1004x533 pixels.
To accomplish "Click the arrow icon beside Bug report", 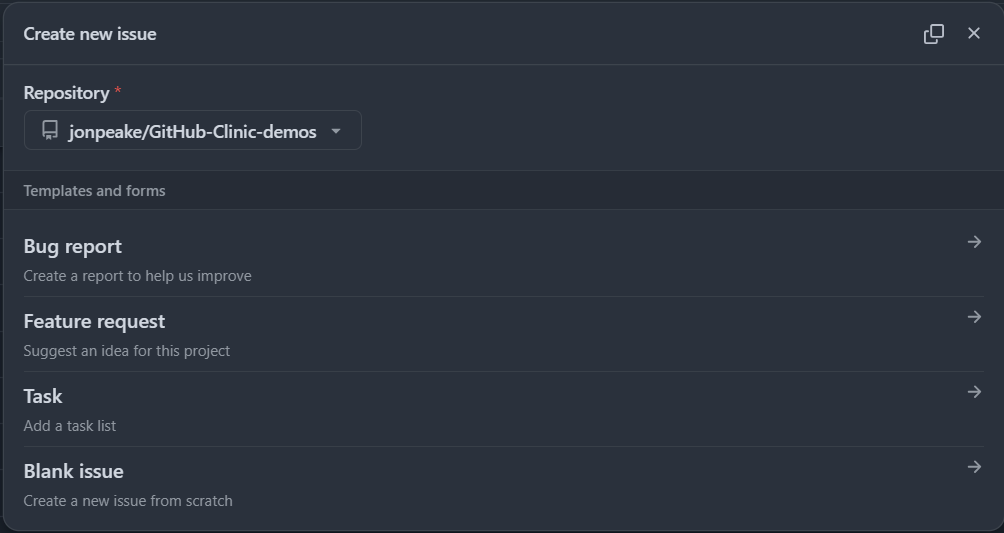I will 974,242.
